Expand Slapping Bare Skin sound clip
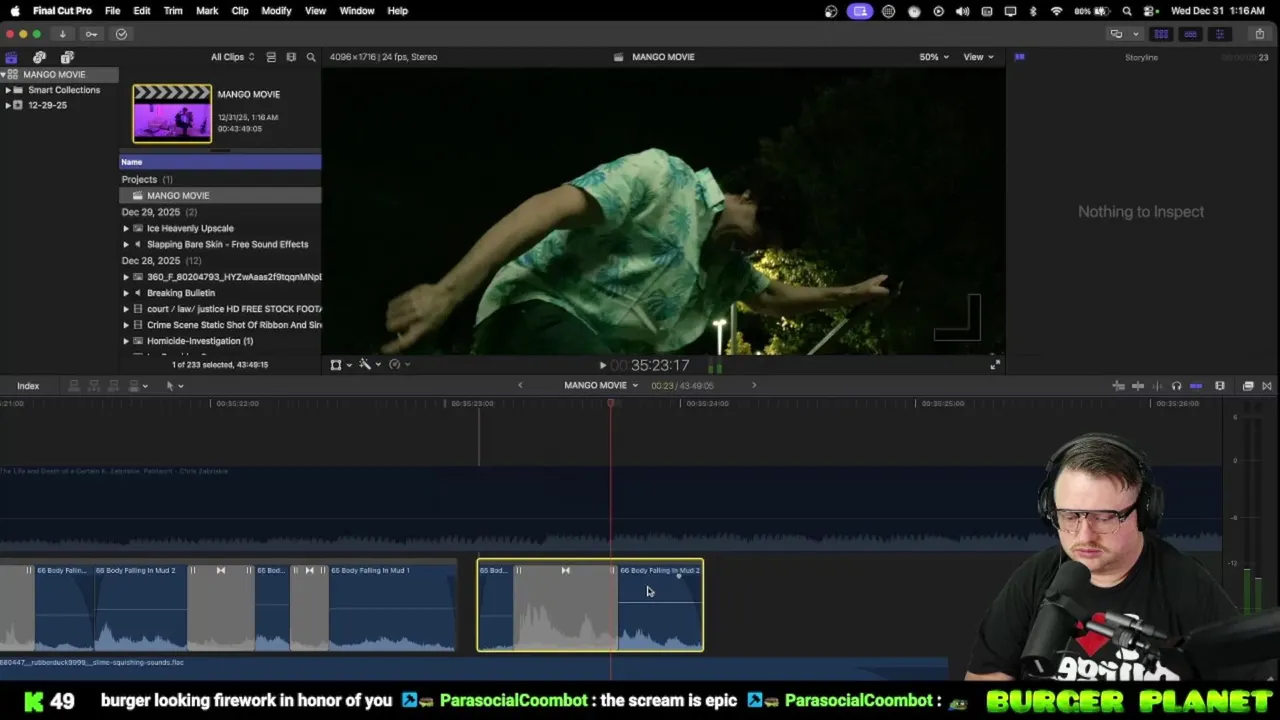Image resolution: width=1280 pixels, height=720 pixels. [x=126, y=244]
